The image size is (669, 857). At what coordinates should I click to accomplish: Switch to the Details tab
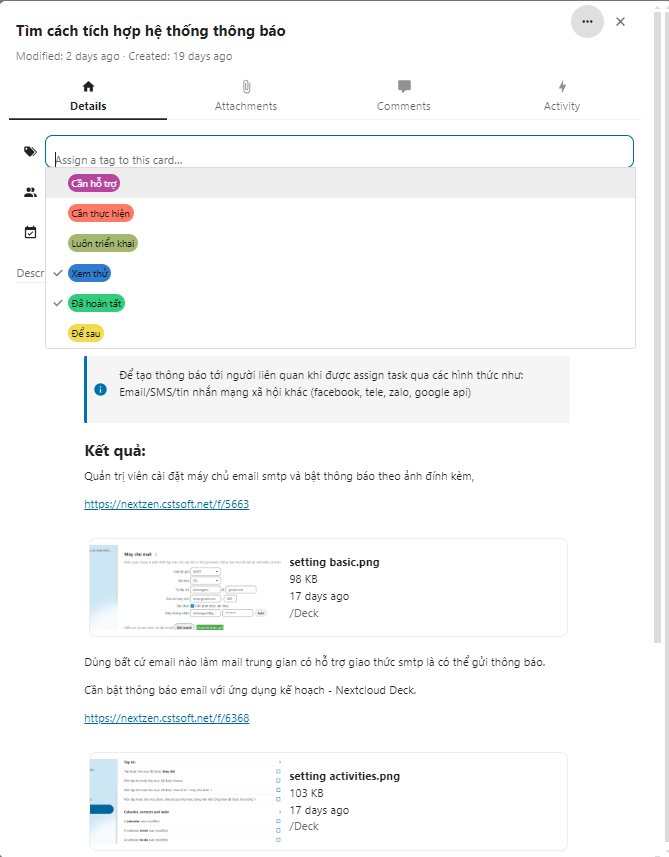[x=88, y=98]
